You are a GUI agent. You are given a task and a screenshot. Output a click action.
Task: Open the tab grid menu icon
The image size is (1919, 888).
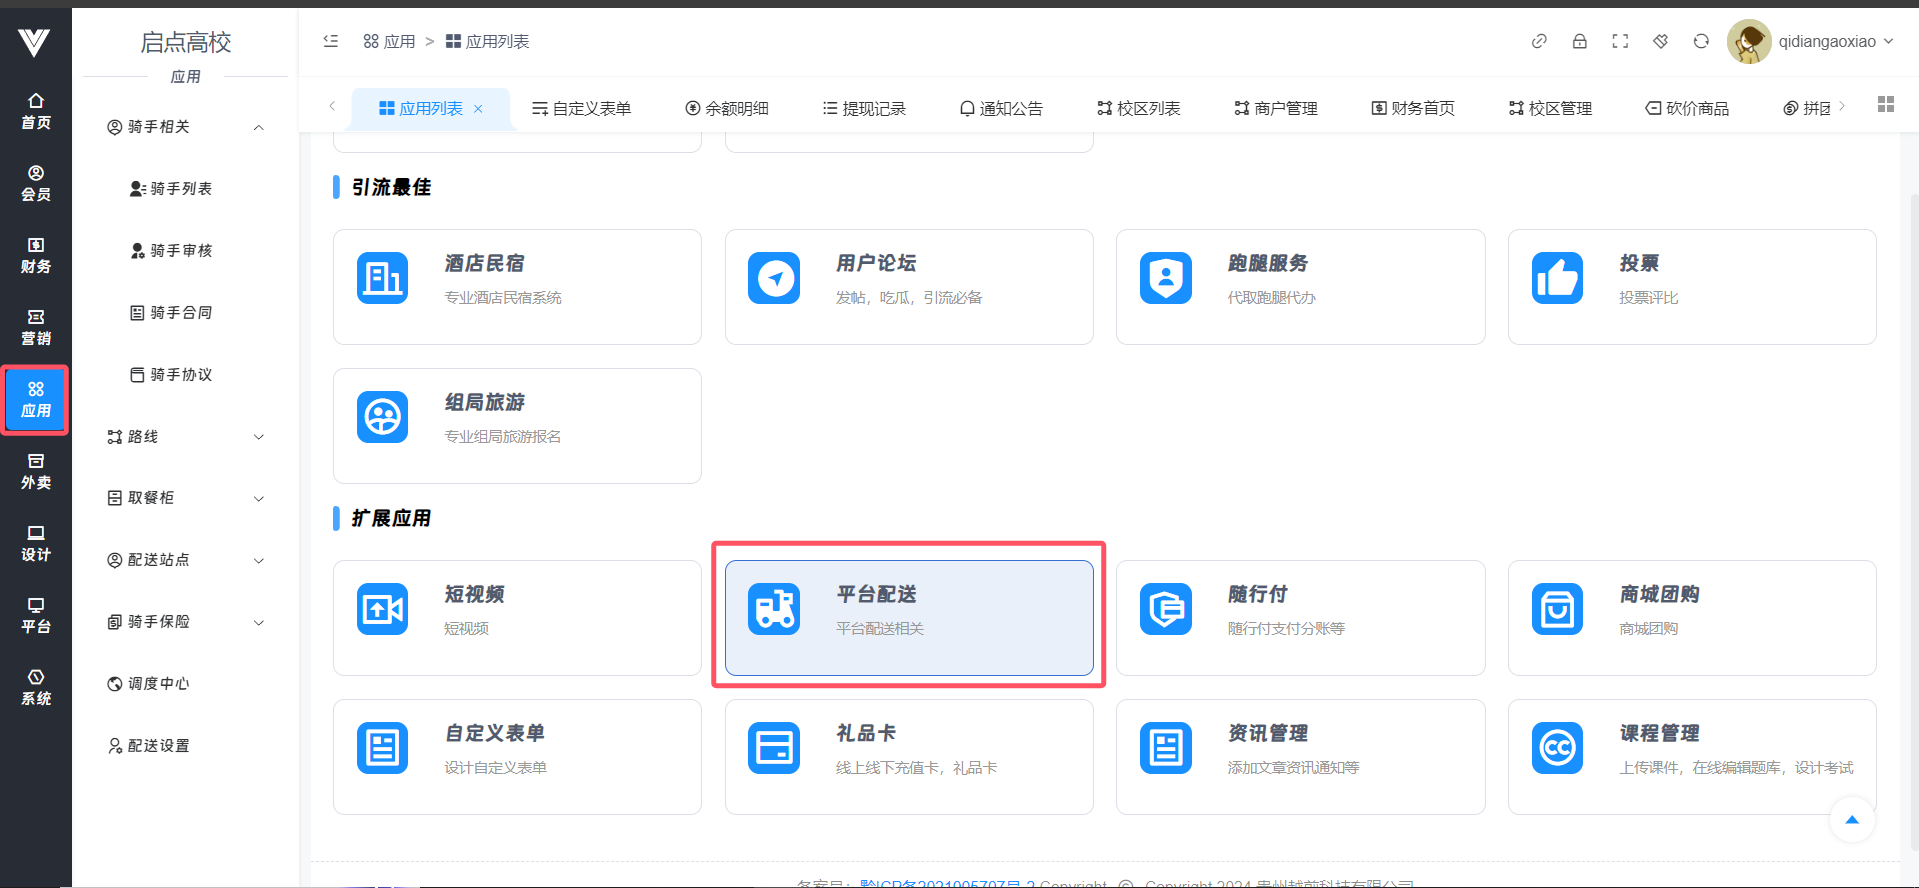tap(1886, 105)
